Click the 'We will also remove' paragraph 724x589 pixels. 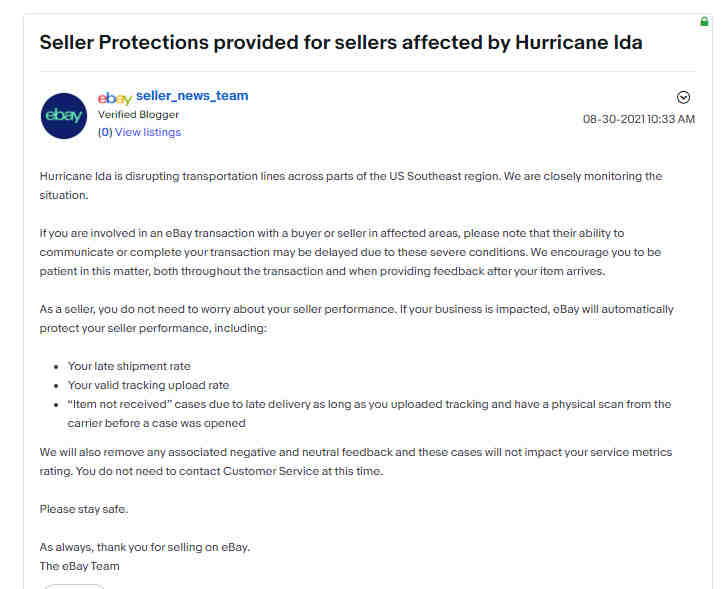coord(356,462)
